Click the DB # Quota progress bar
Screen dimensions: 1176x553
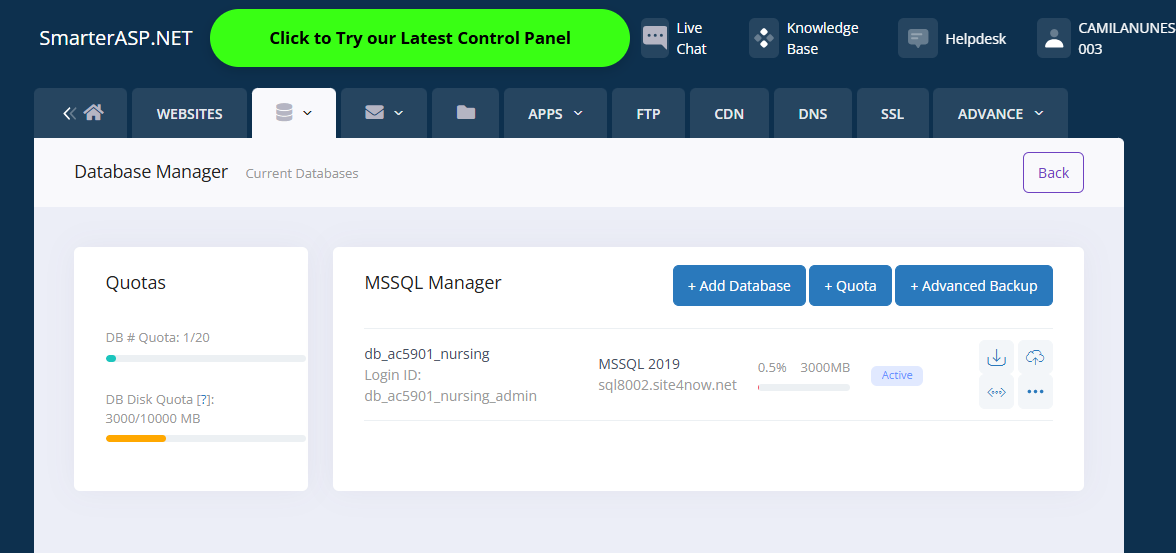pyautogui.click(x=206, y=359)
